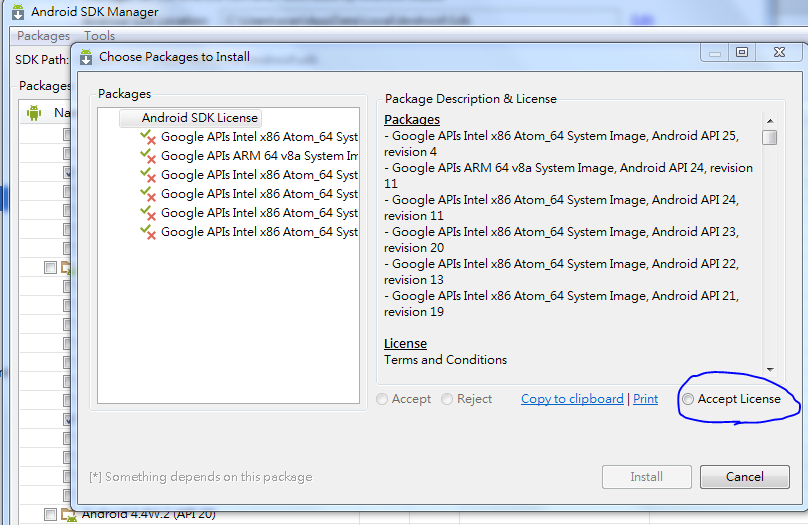Maximize the Choose Packages dialog
The image size is (808, 525).
[742, 52]
